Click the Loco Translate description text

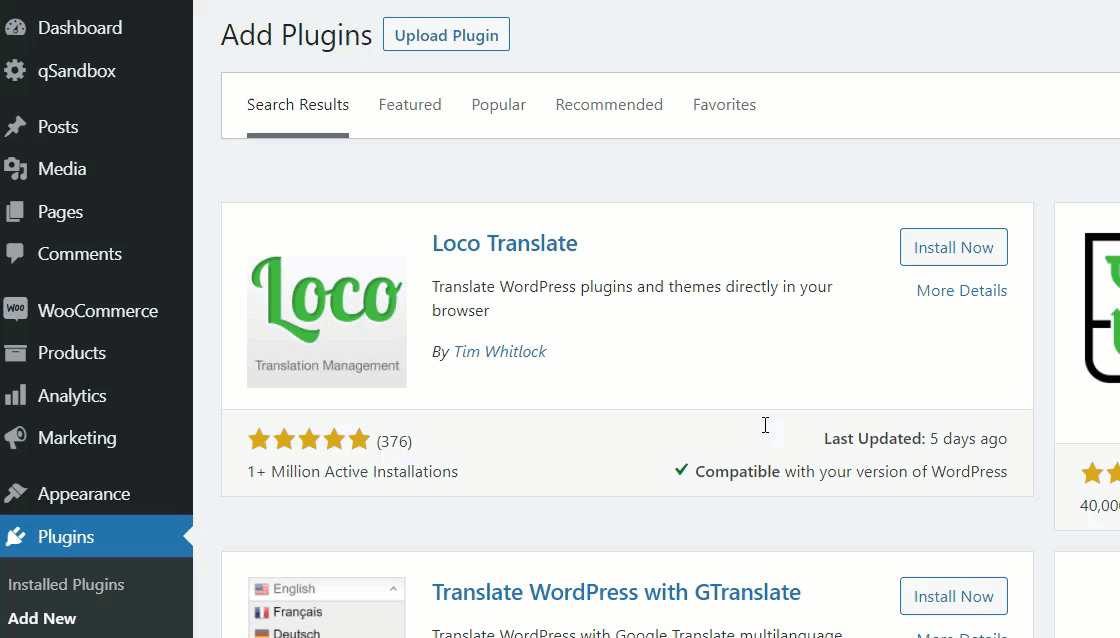[632, 299]
